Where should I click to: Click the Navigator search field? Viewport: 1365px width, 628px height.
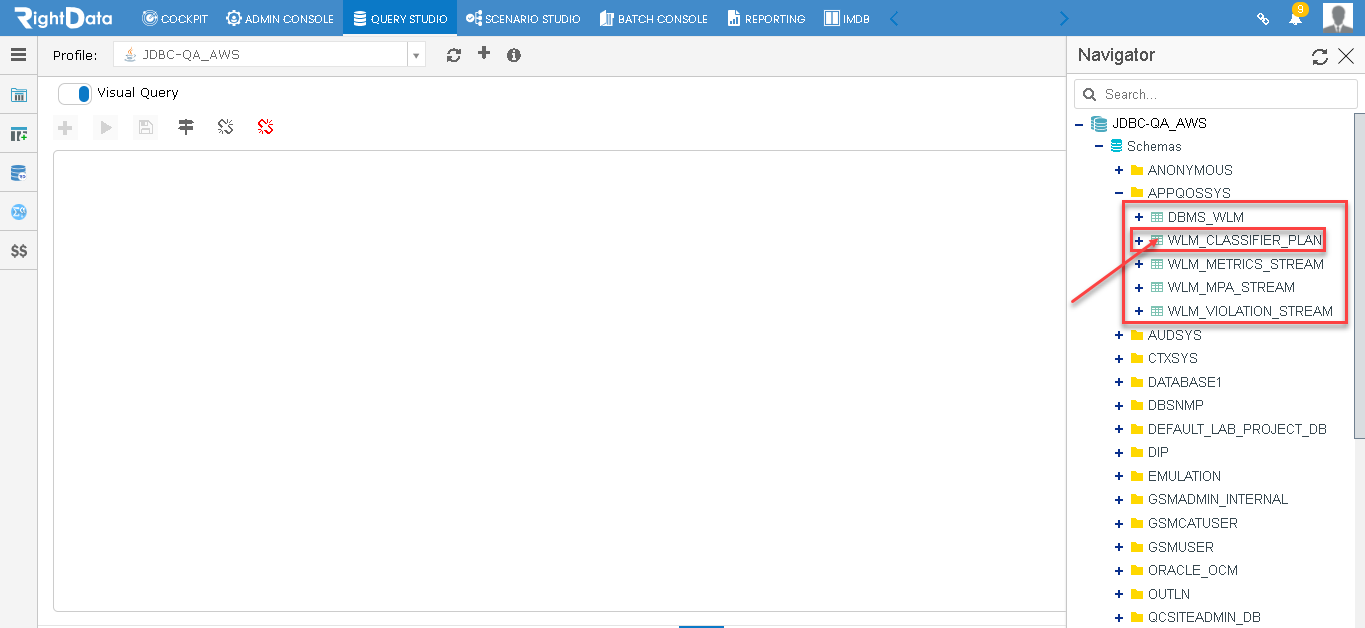pyautogui.click(x=1216, y=94)
